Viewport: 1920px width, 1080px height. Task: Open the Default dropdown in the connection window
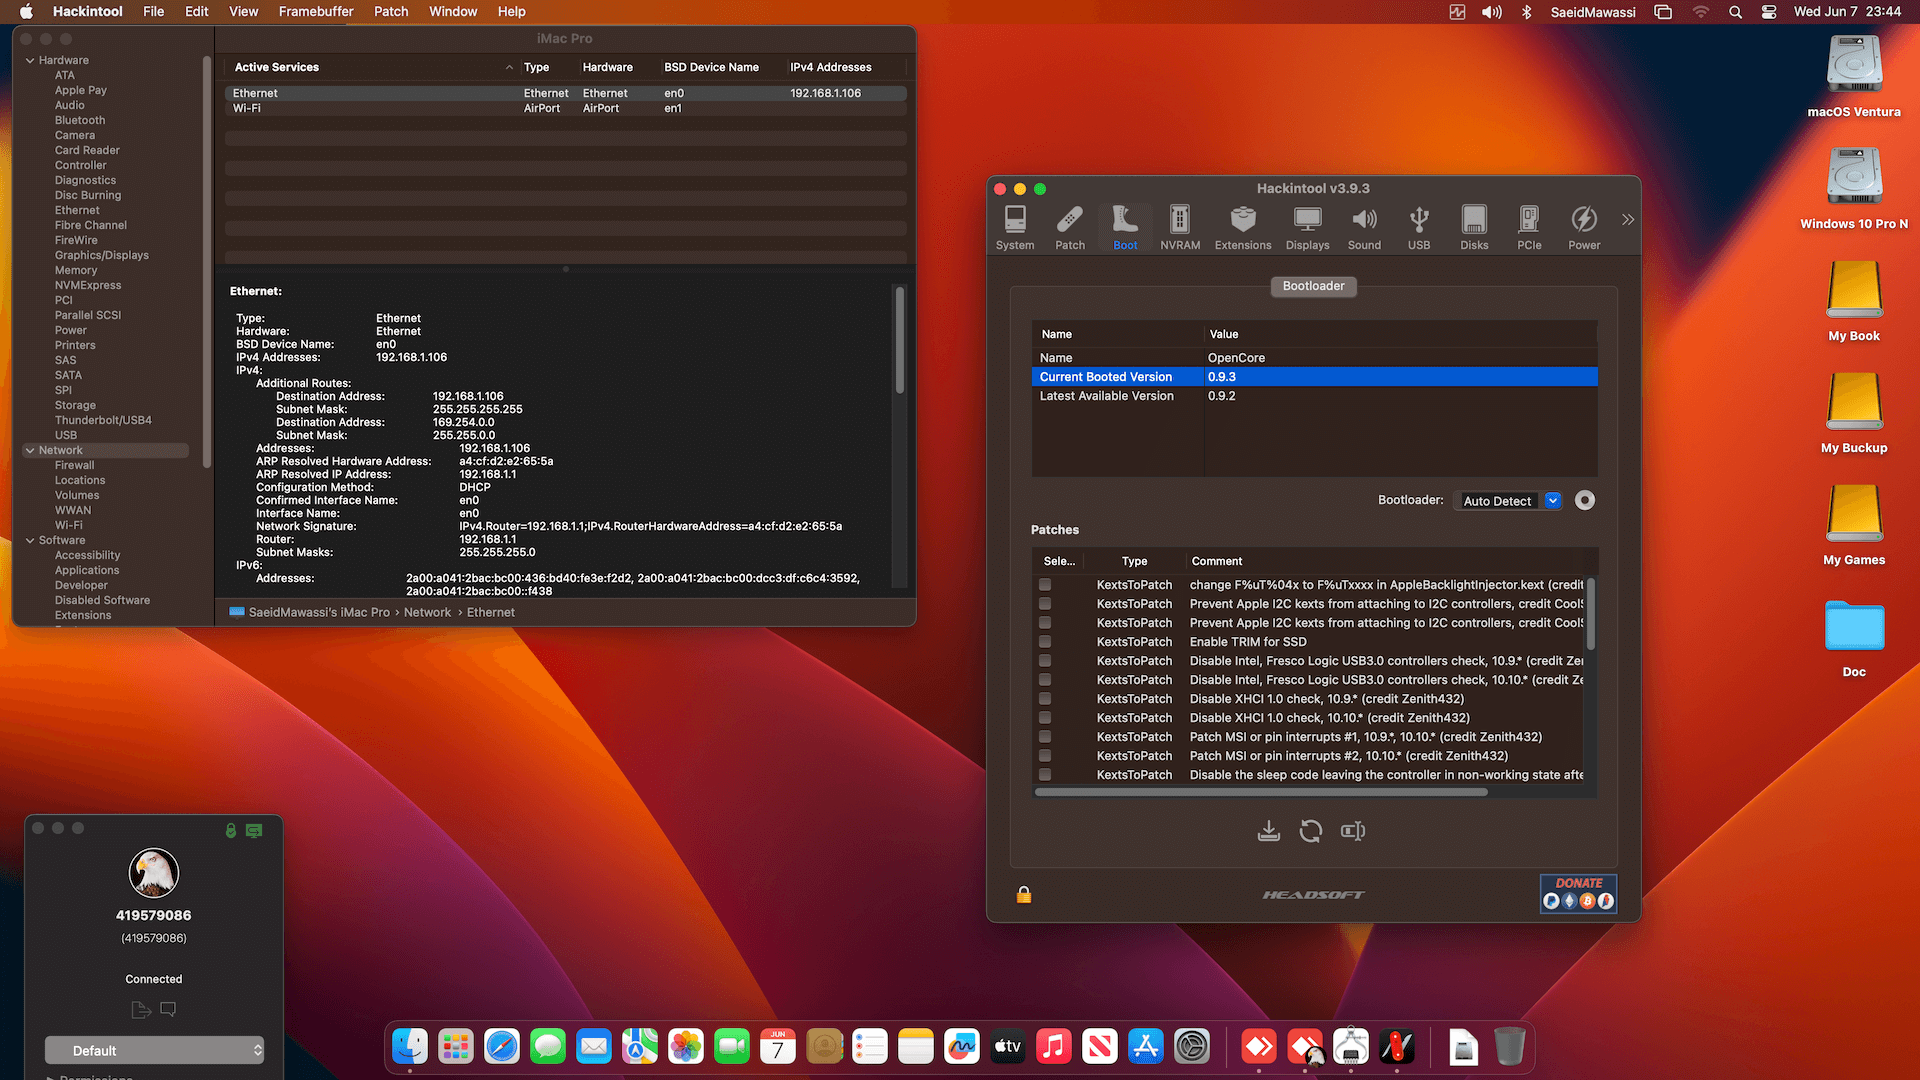[x=155, y=1050]
